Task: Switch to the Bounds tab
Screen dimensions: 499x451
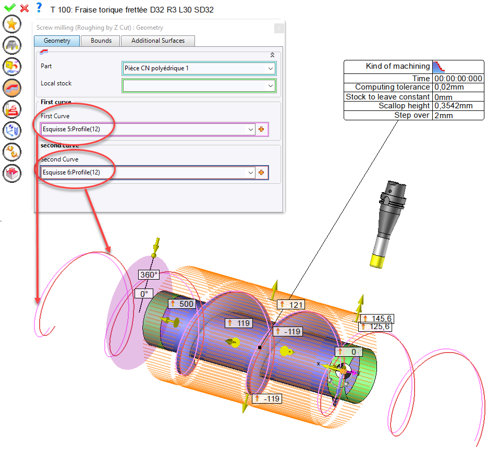Action: (101, 41)
